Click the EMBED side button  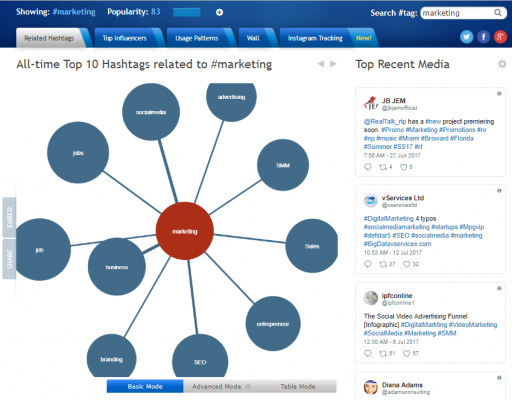tap(9, 217)
